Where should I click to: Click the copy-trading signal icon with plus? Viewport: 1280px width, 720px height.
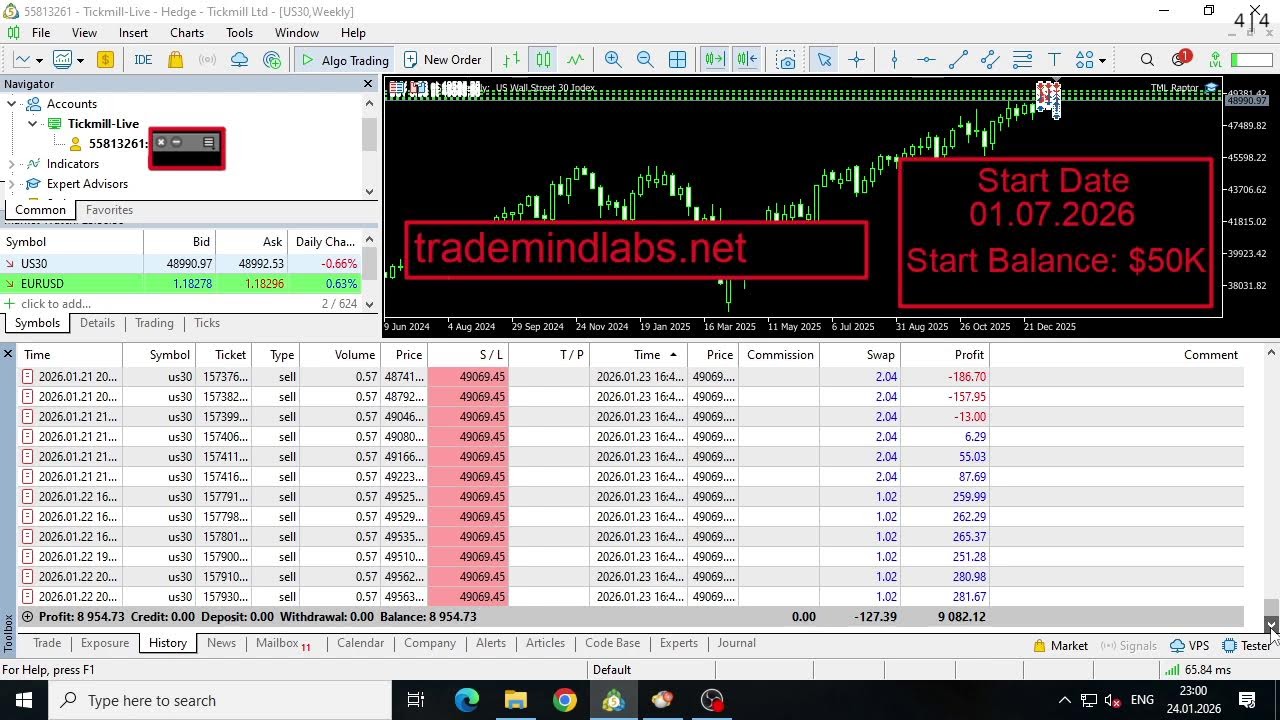[x=272, y=60]
